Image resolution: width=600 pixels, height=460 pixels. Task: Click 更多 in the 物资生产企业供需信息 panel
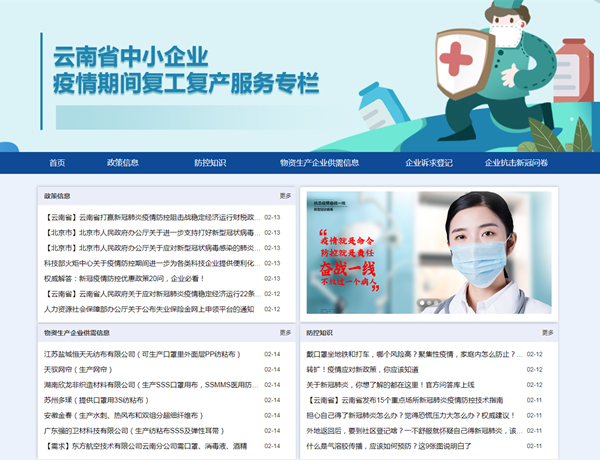point(285,332)
